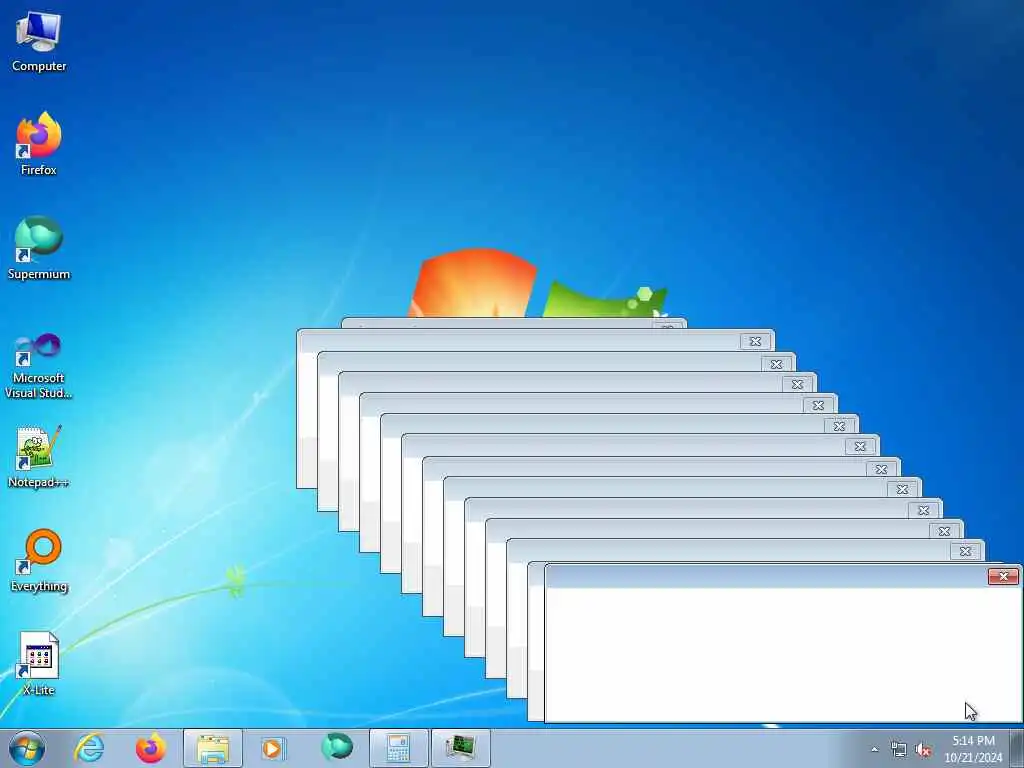Click Show desktop button at taskbar end

click(1017, 748)
